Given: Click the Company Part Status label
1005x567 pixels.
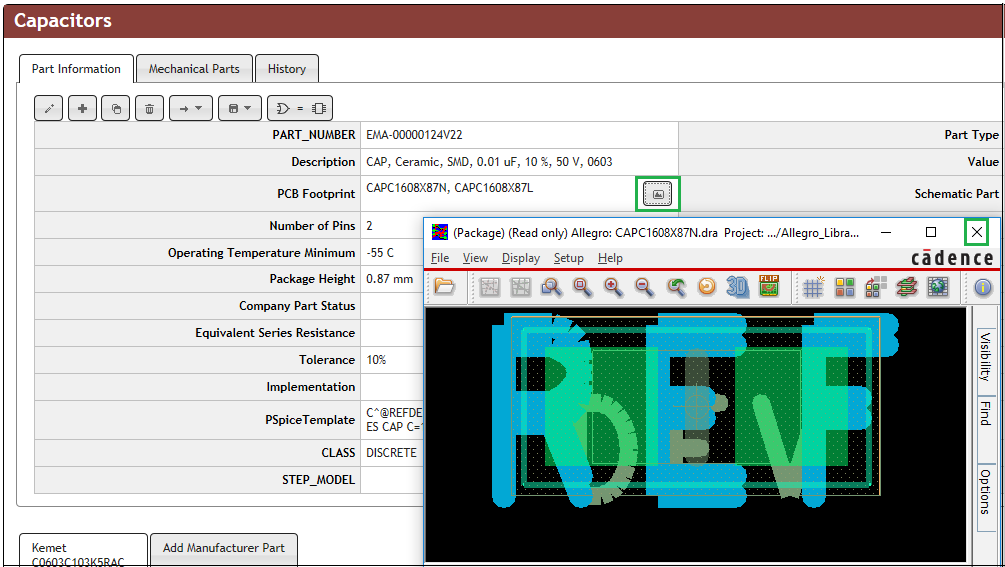Looking at the screenshot, I should tap(297, 306).
